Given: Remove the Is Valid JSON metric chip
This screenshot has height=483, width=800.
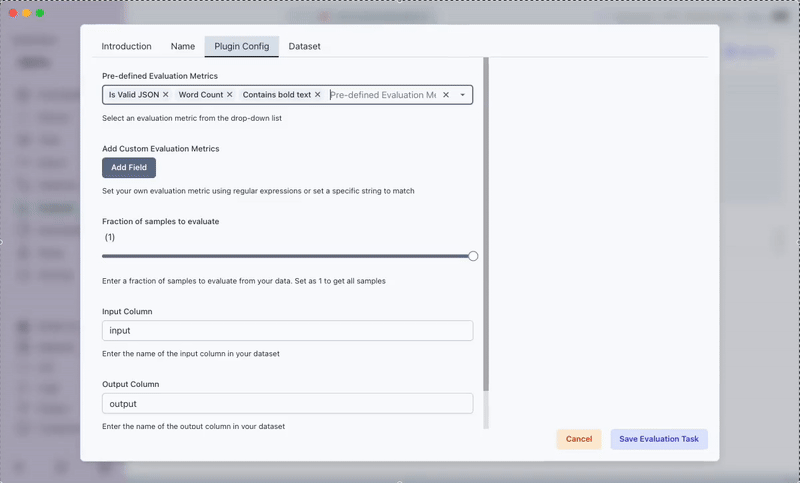Looking at the screenshot, I should tap(166, 95).
